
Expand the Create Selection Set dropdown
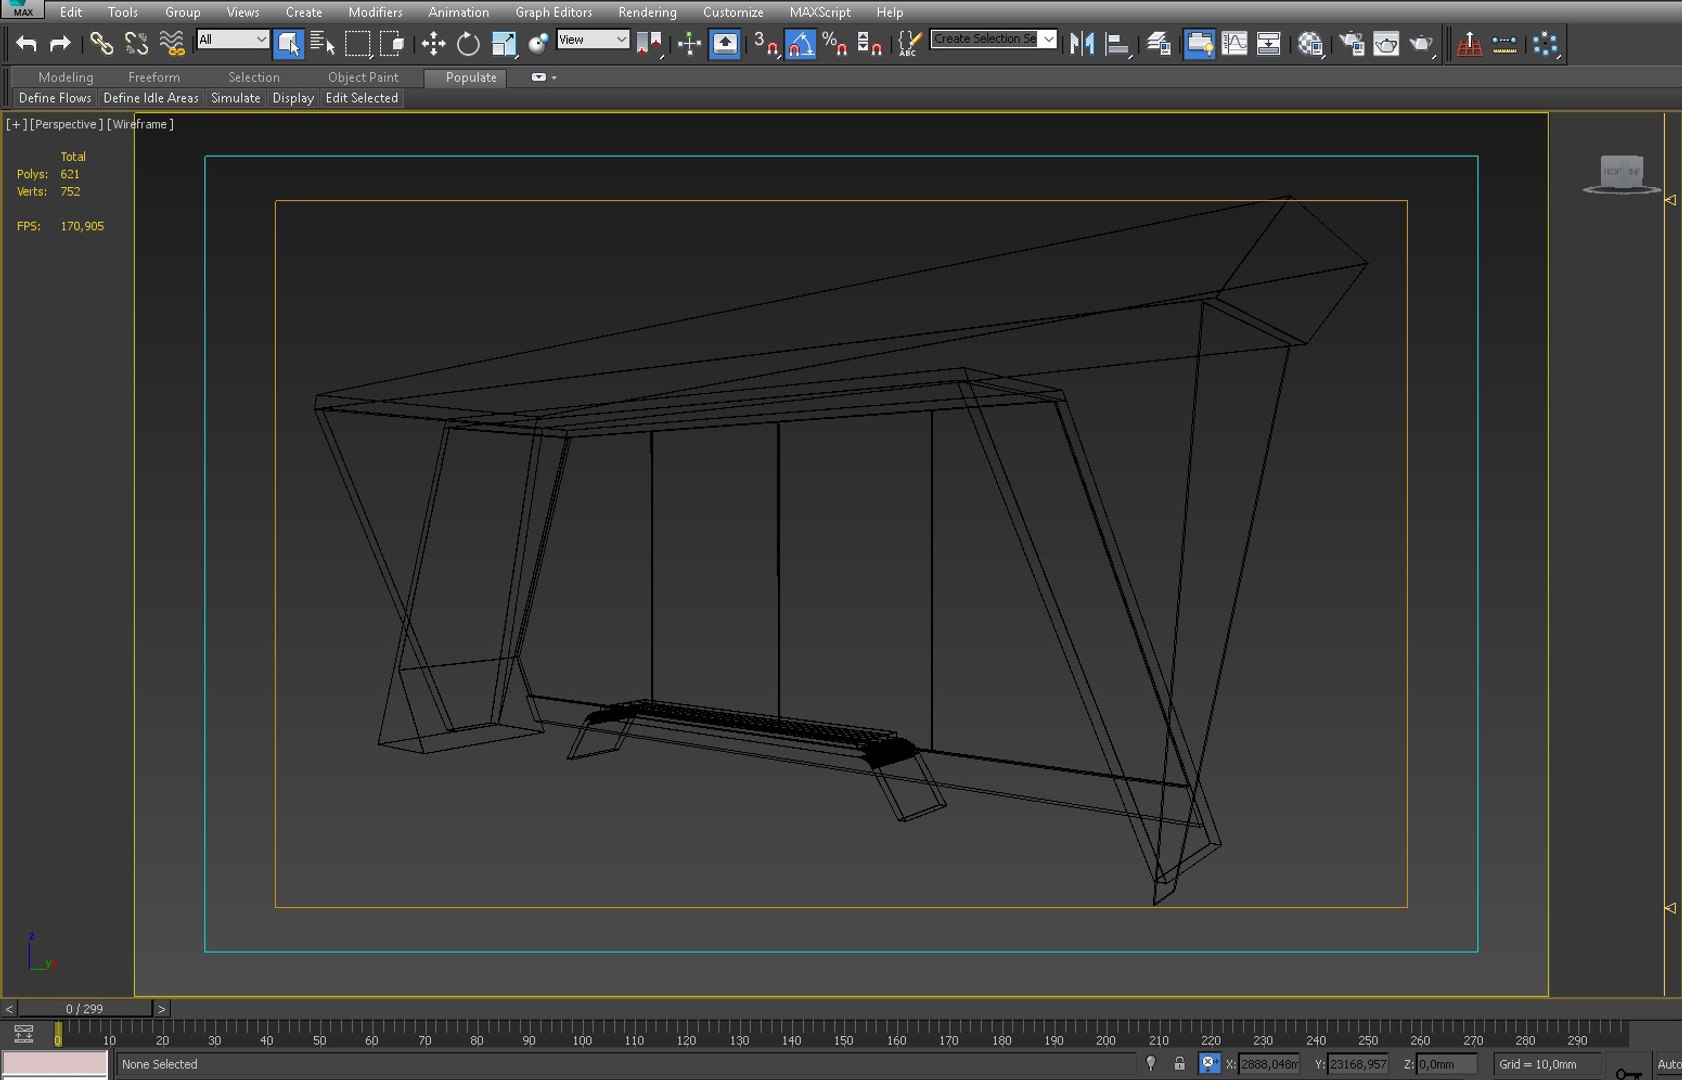point(1048,39)
